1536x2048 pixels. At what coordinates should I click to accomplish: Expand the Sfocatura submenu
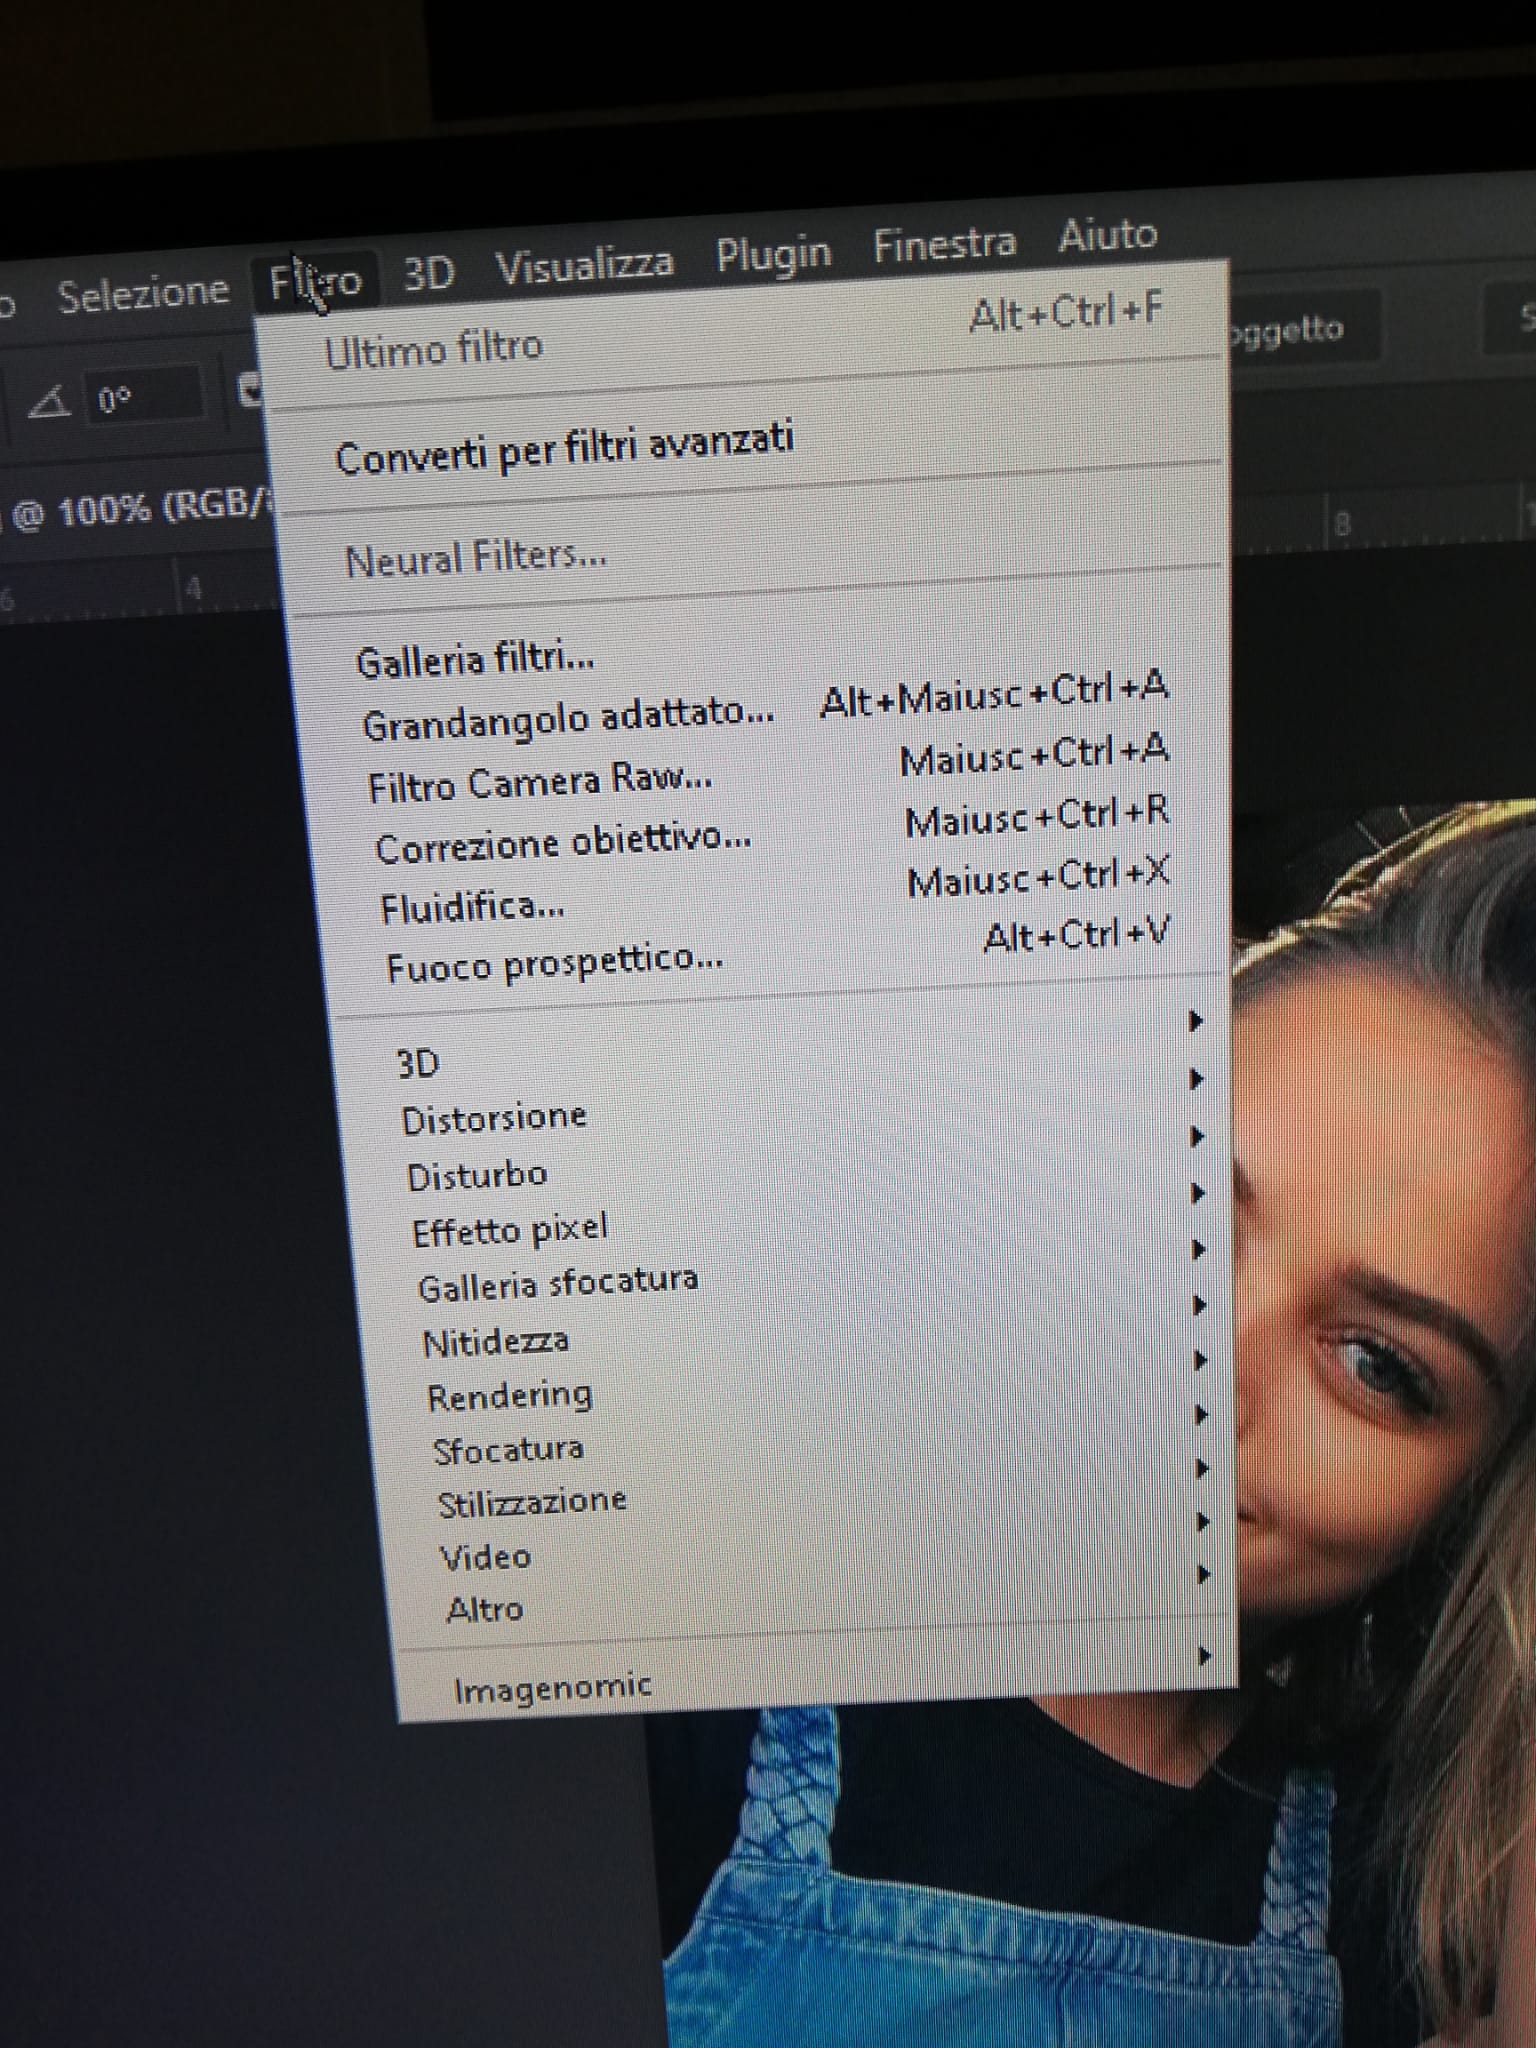pos(821,1432)
